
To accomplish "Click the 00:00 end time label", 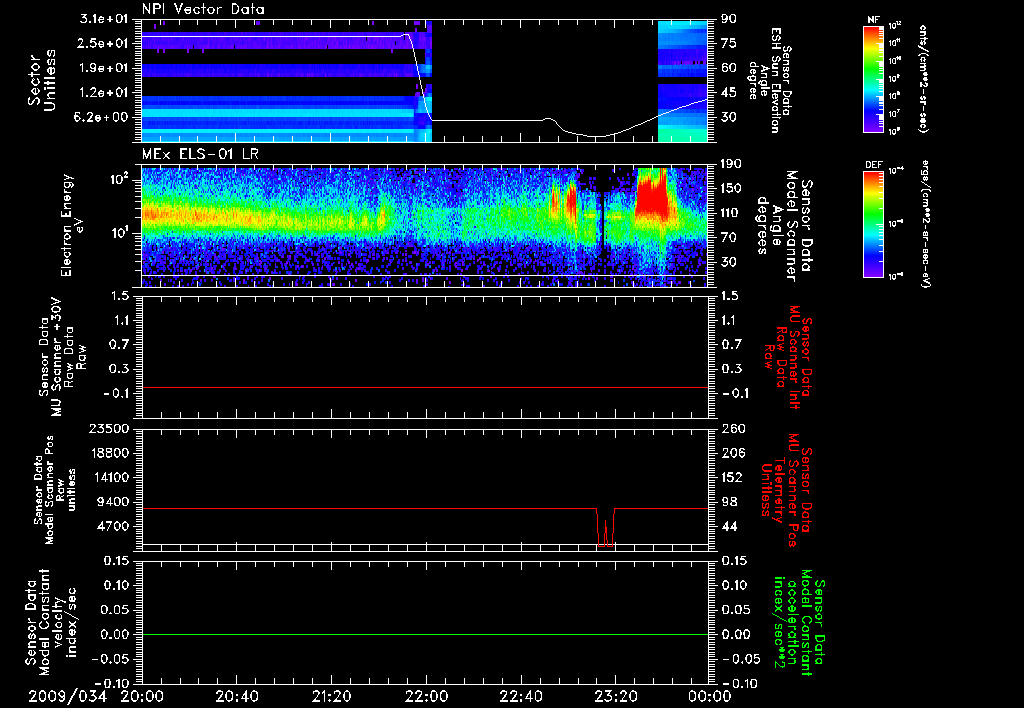I will point(710,696).
